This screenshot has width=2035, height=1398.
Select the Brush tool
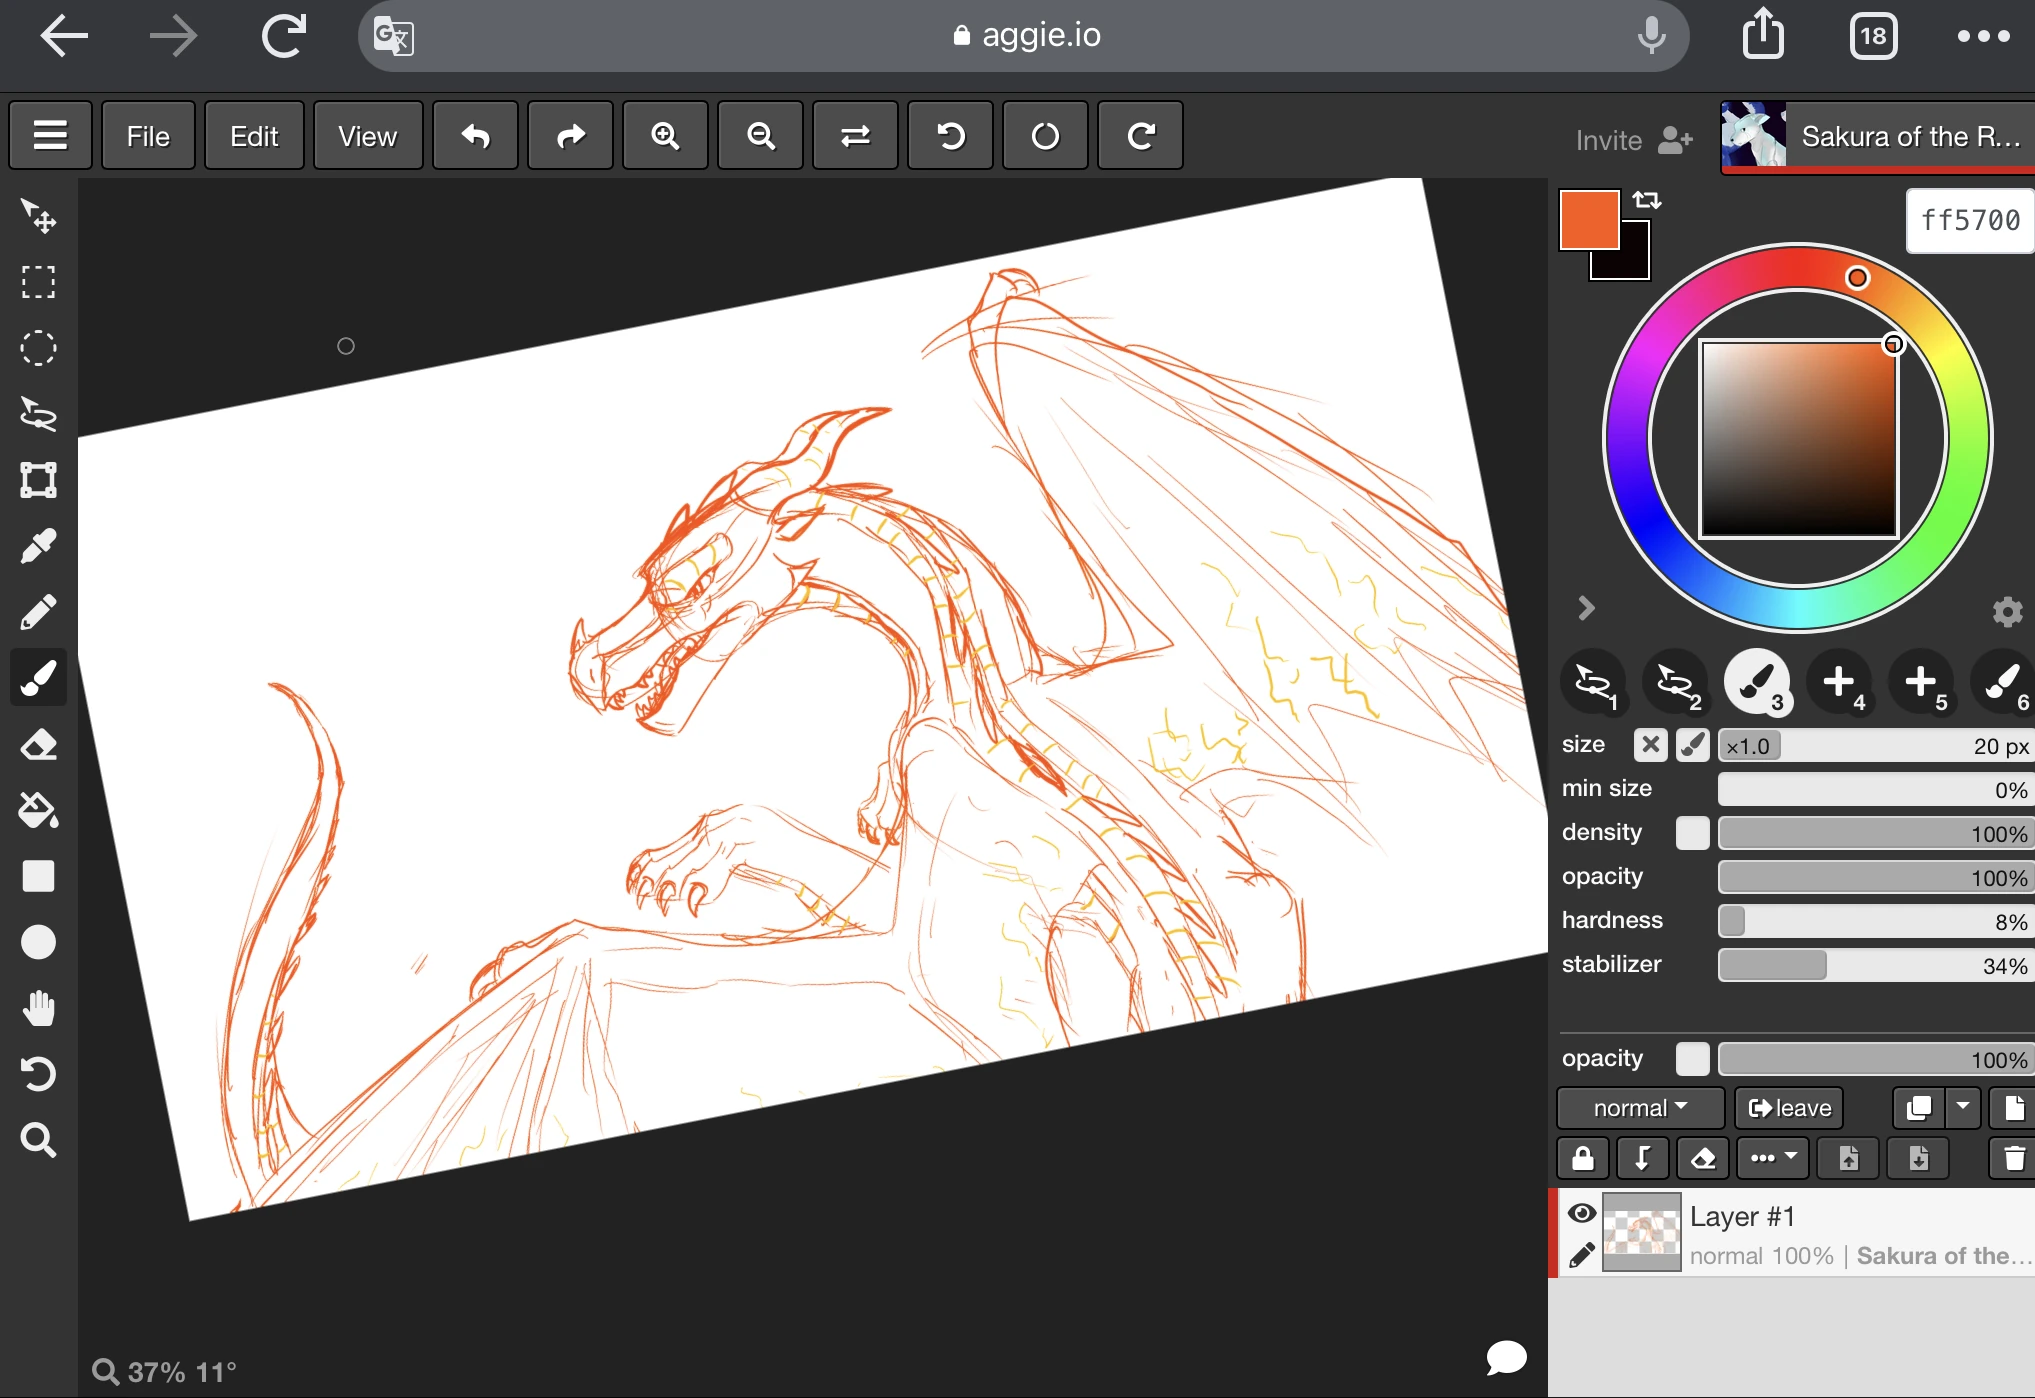pos(38,678)
